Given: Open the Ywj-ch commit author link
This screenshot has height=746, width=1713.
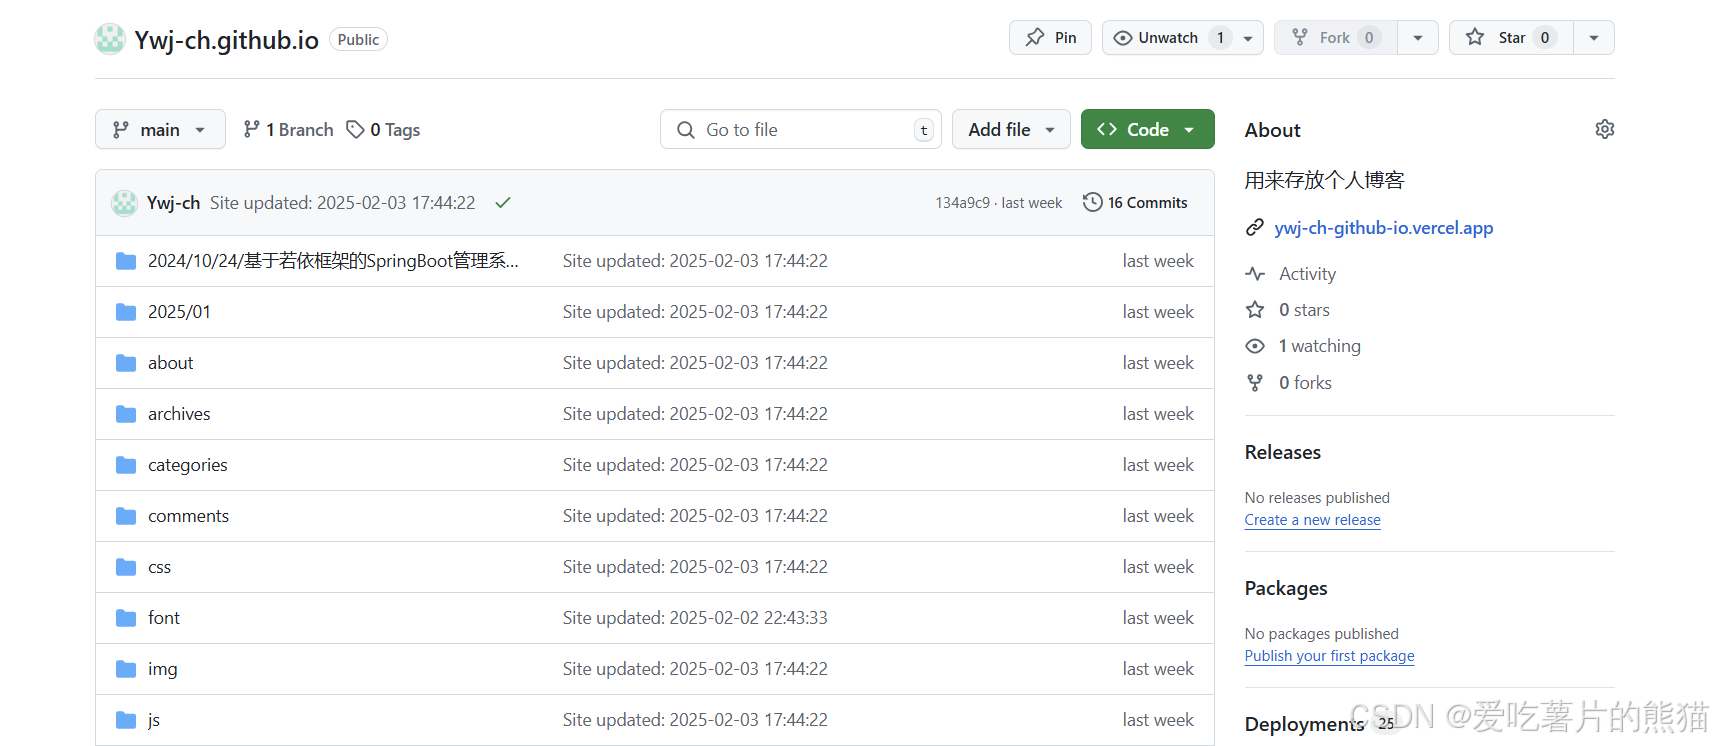Looking at the screenshot, I should 173,202.
